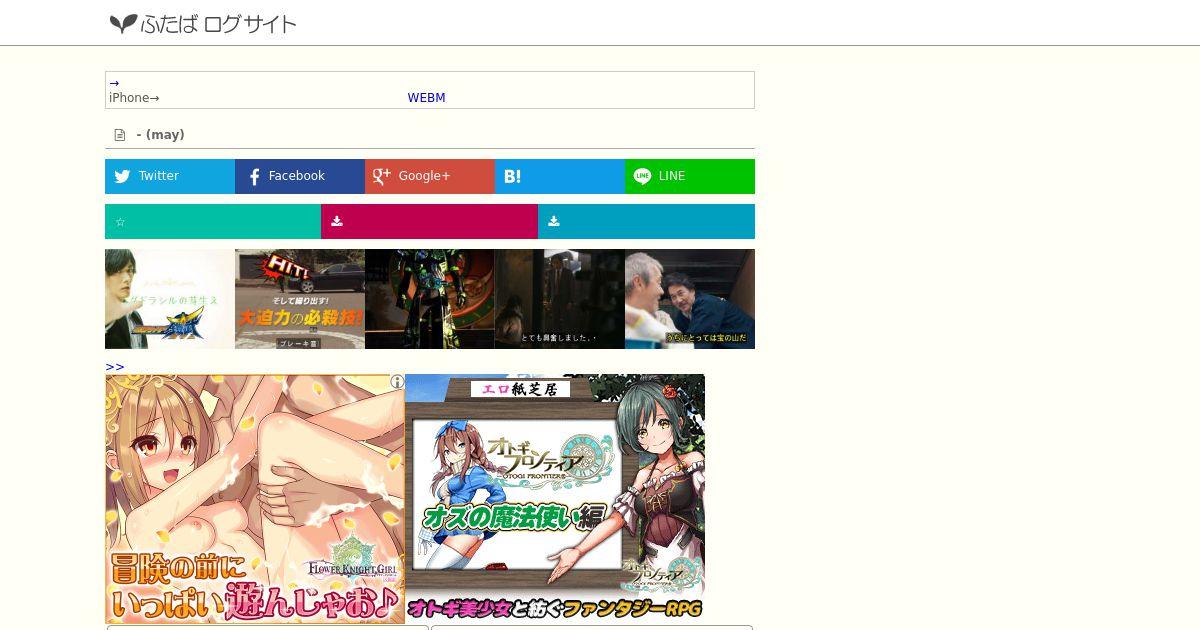Click the teal star favorite button
Image resolution: width=1200 pixels, height=630 pixels.
click(213, 221)
